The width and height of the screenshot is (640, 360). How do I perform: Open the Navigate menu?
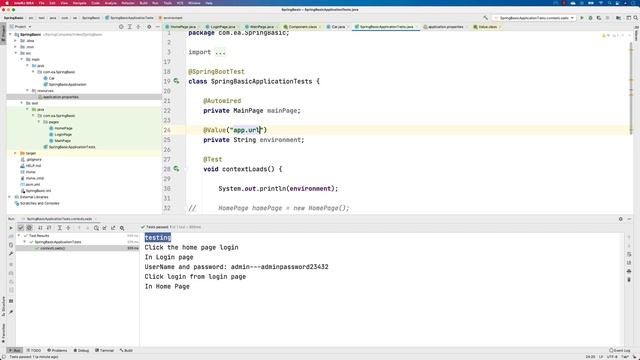coord(80,3)
